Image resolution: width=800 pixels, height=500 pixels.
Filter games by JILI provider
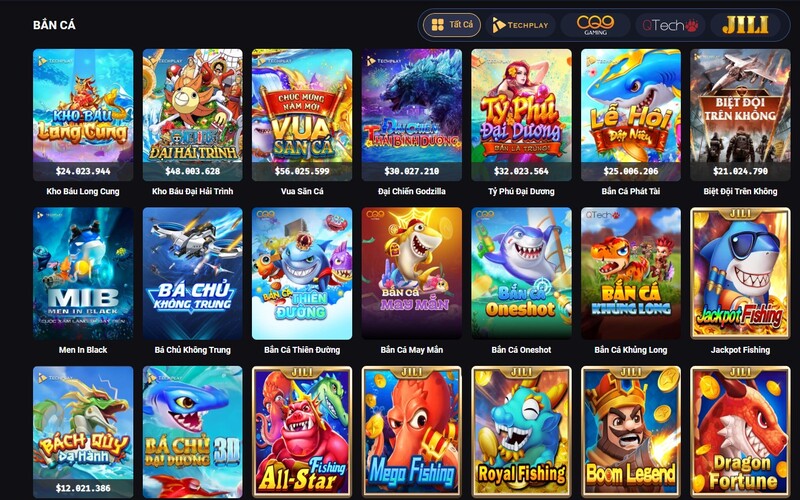pos(745,25)
